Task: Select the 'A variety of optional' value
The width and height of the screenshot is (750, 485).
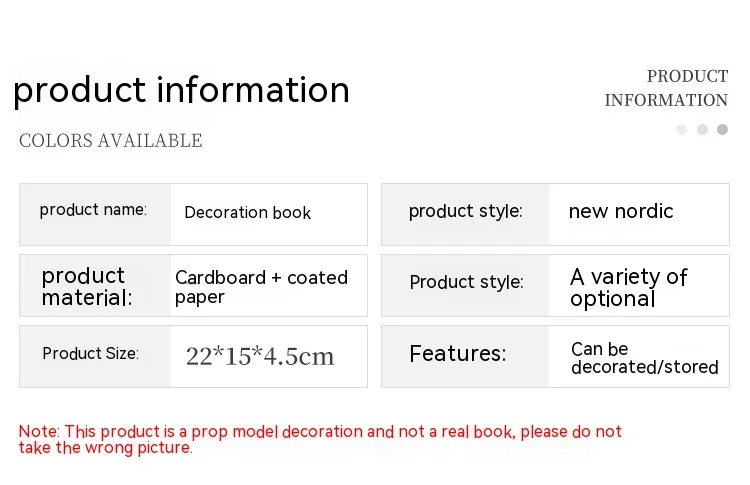Action: [x=629, y=287]
